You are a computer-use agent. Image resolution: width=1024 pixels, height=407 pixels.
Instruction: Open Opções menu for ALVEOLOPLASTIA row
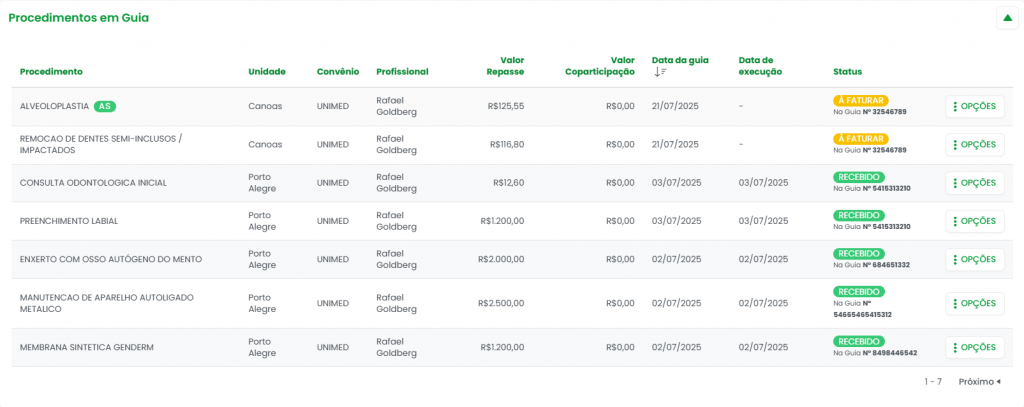[975, 106]
